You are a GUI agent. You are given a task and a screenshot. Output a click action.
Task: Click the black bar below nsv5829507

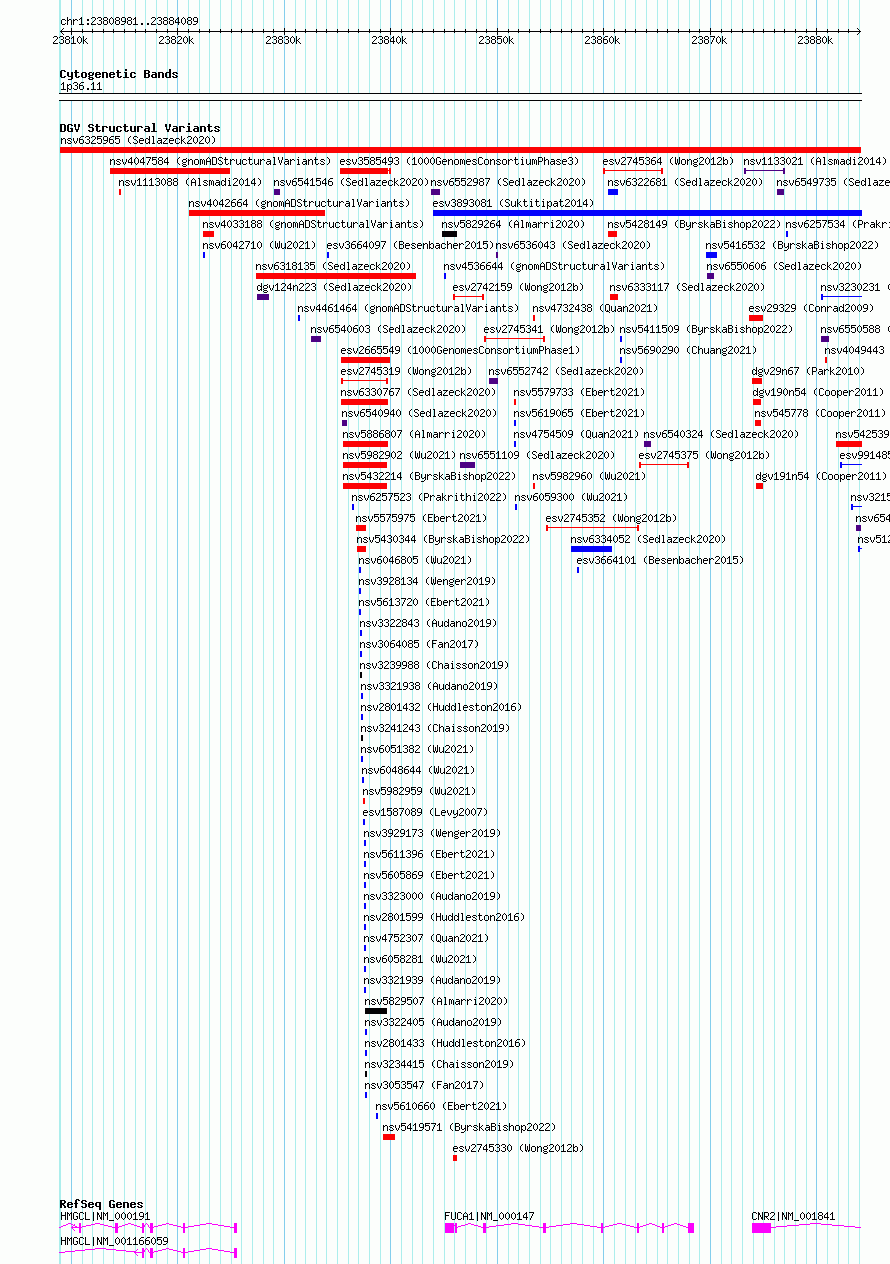point(375,1011)
